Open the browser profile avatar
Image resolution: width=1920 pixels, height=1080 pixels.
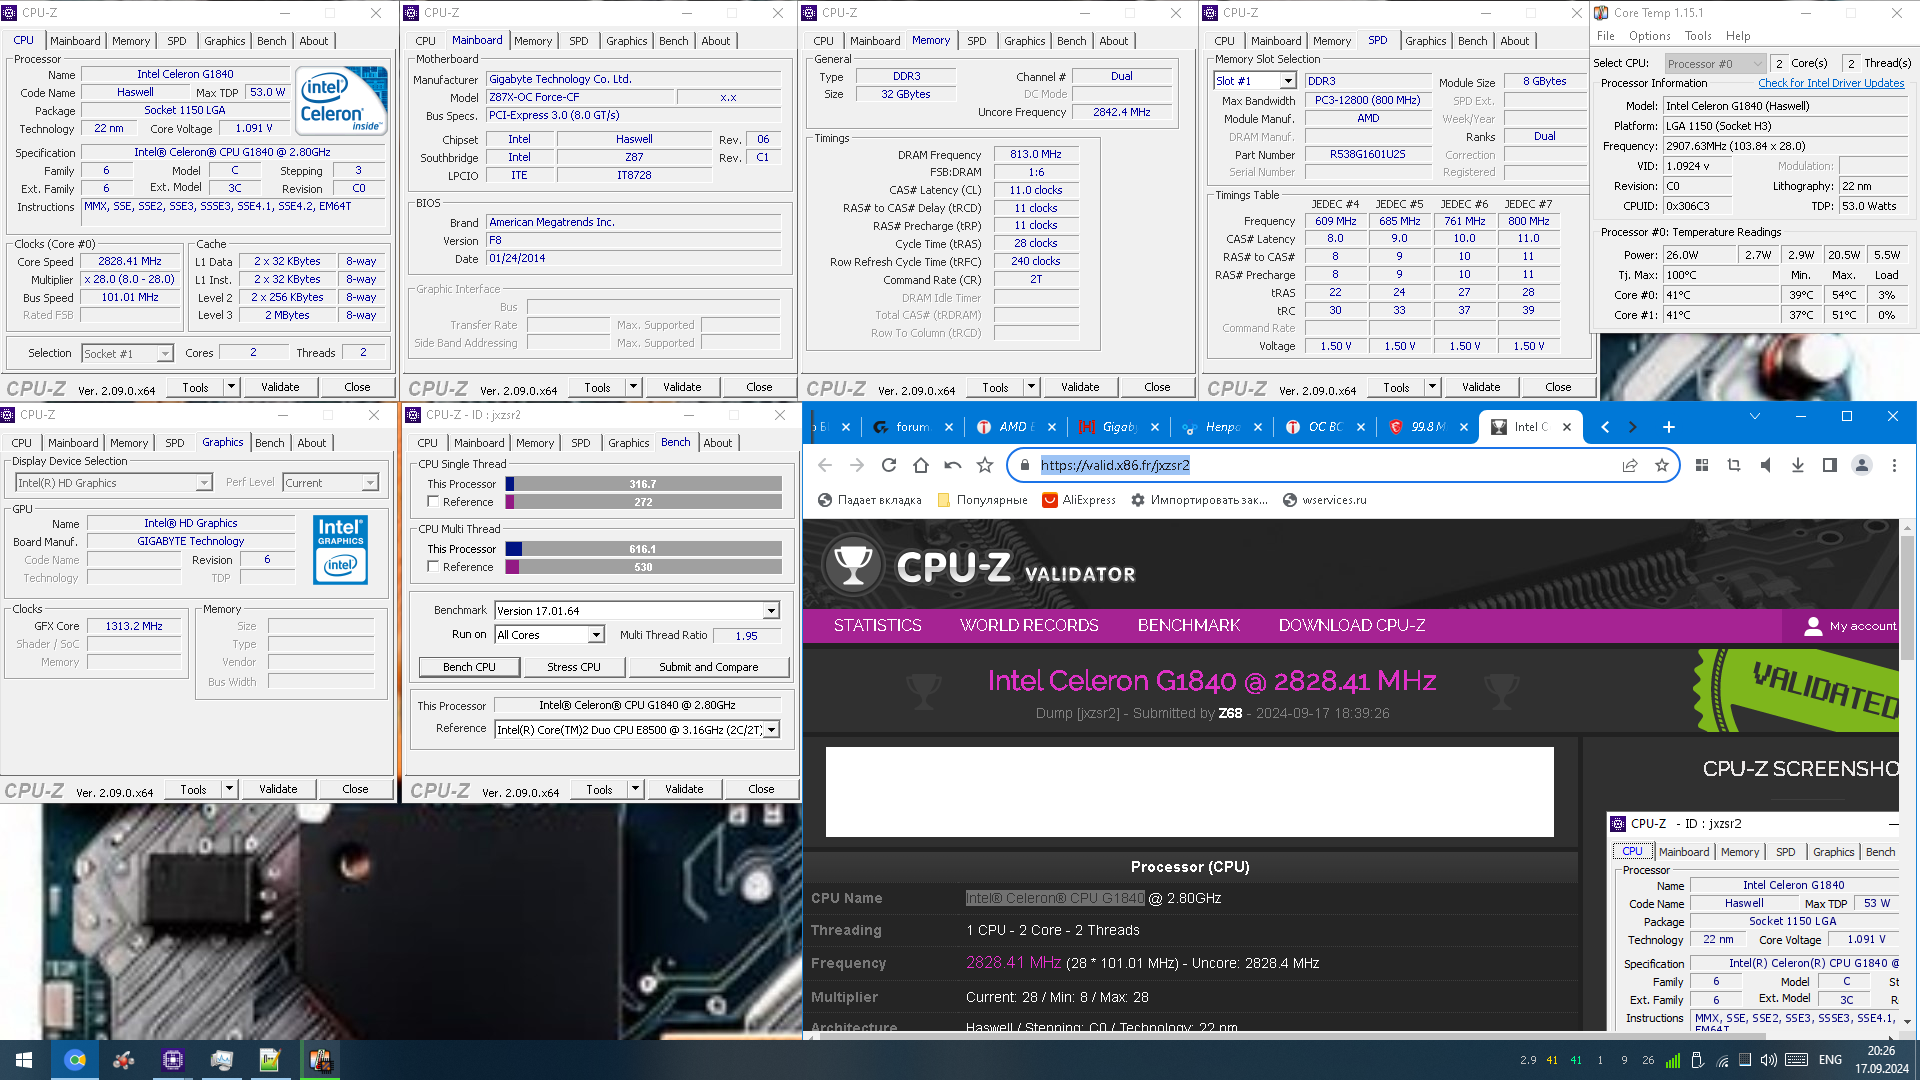click(x=1862, y=465)
